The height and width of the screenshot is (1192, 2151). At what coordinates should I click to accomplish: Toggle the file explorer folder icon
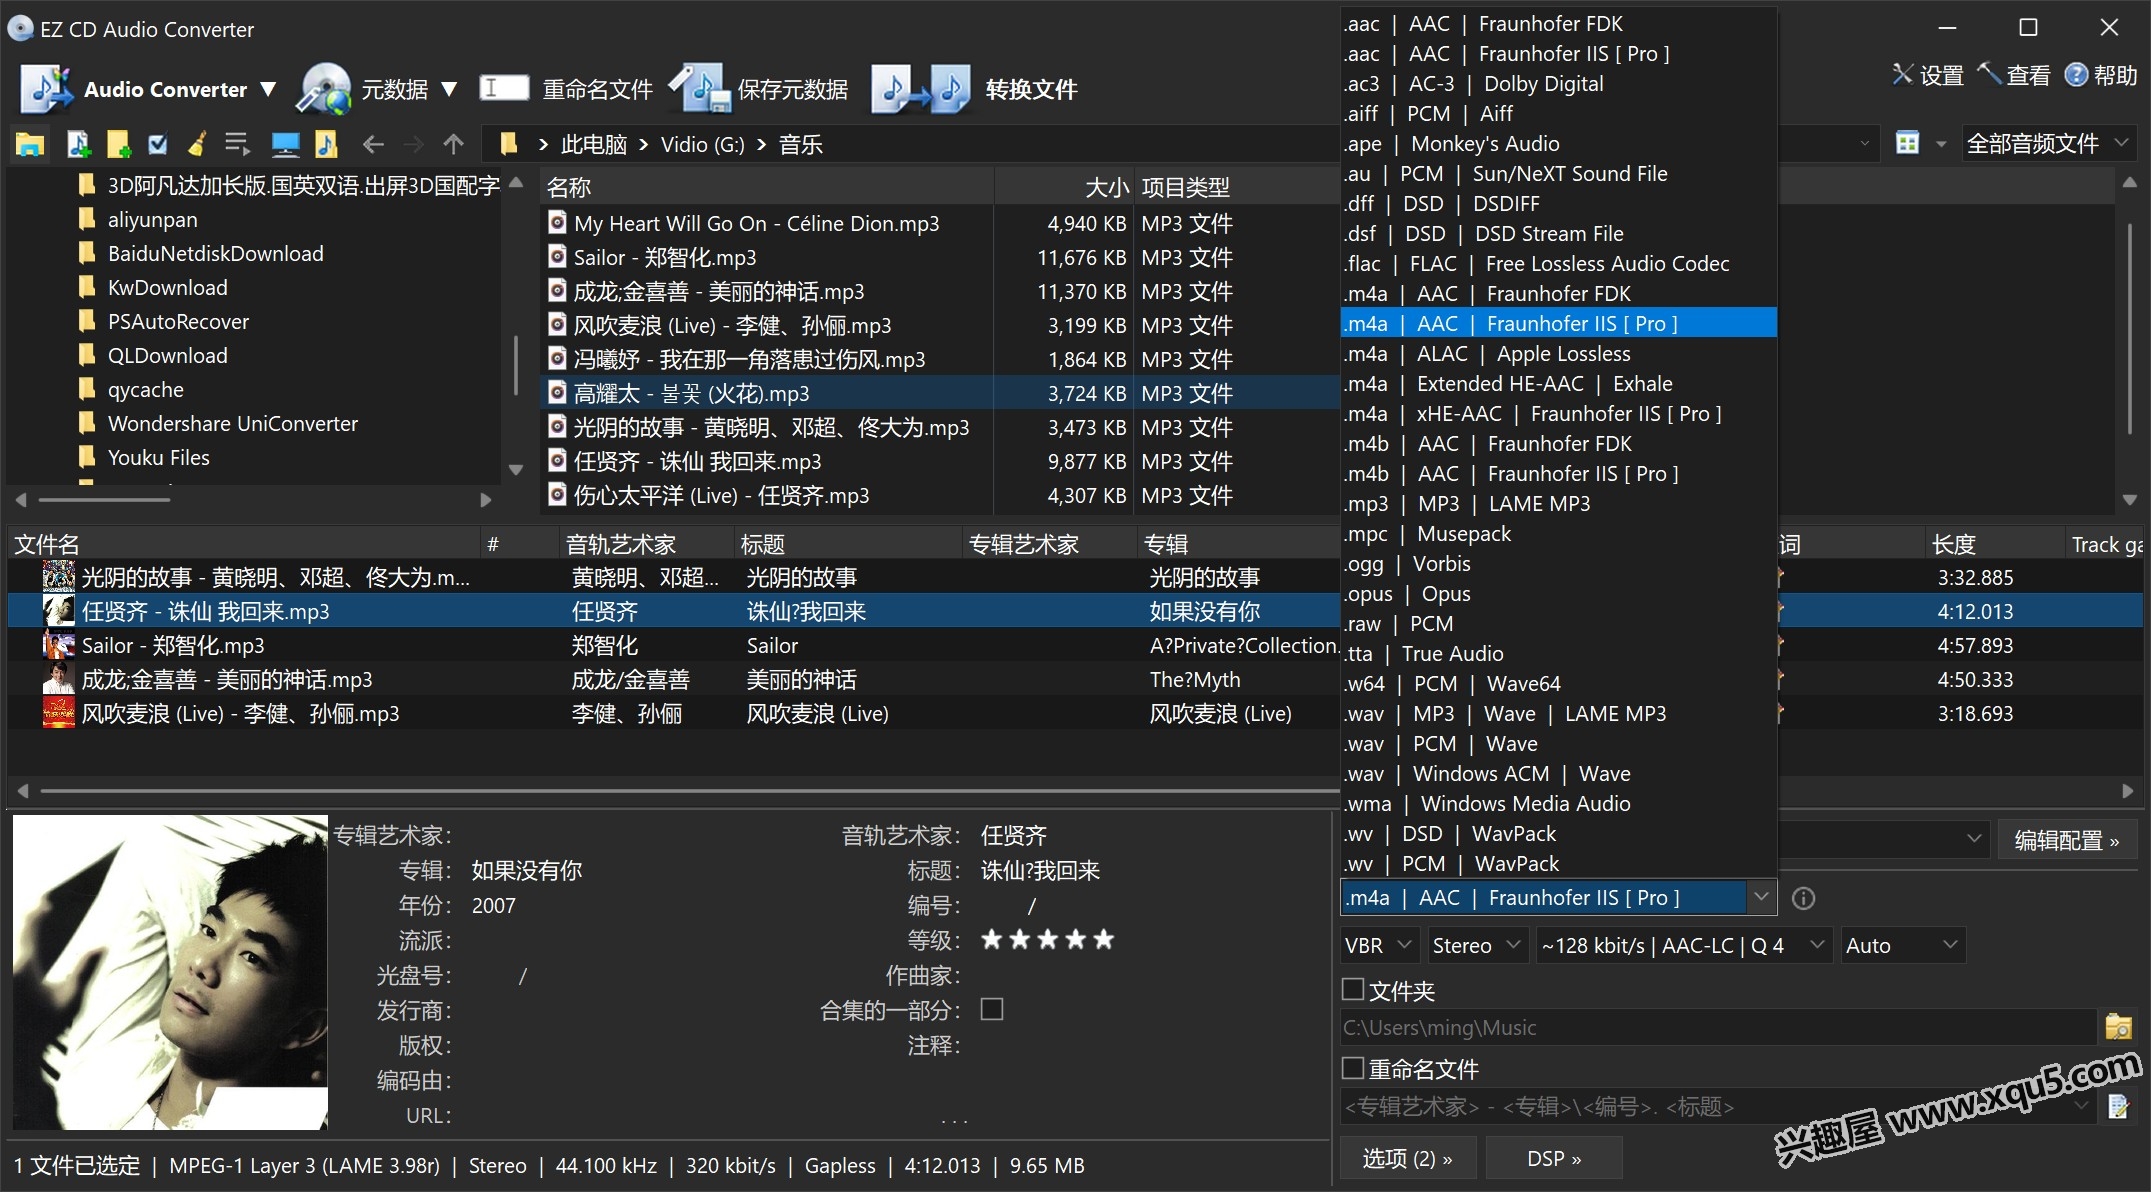click(x=30, y=145)
